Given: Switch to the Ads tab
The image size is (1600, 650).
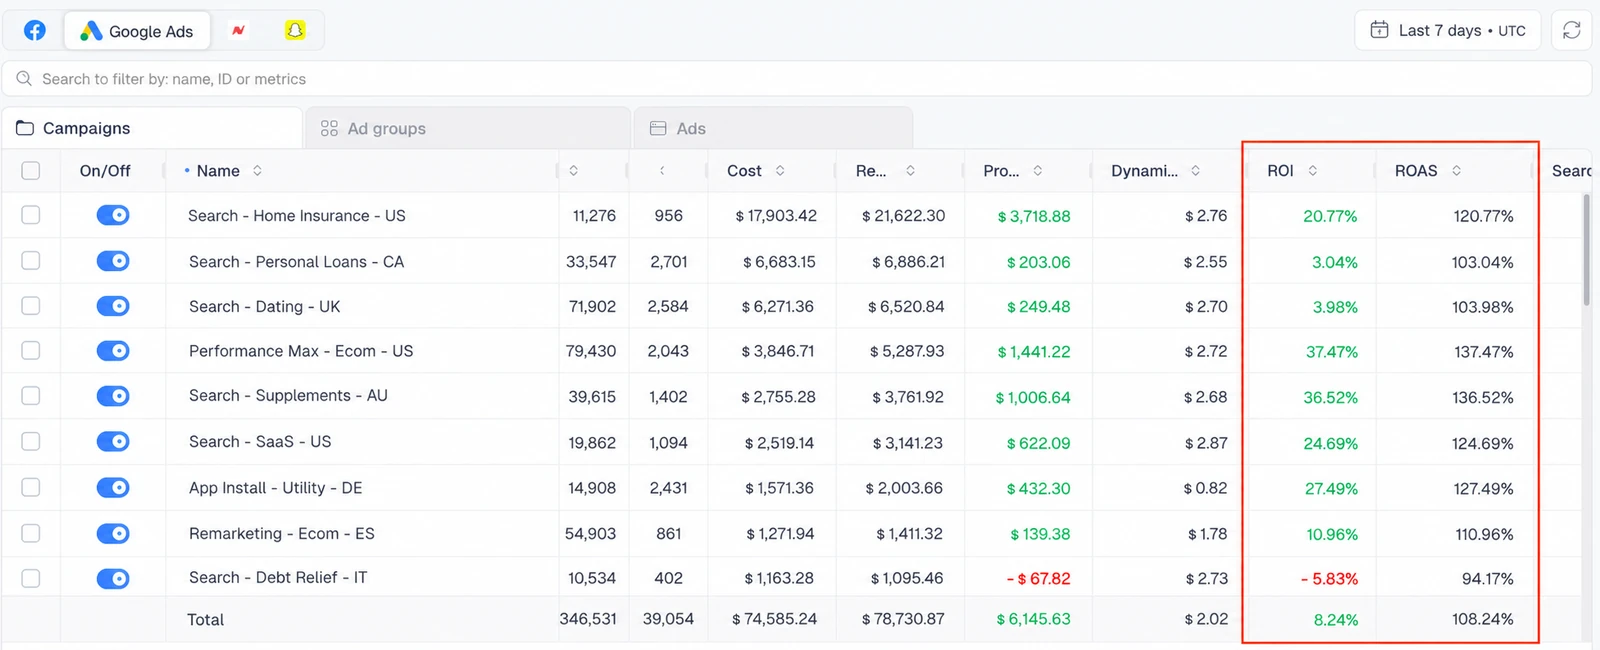Looking at the screenshot, I should [773, 128].
